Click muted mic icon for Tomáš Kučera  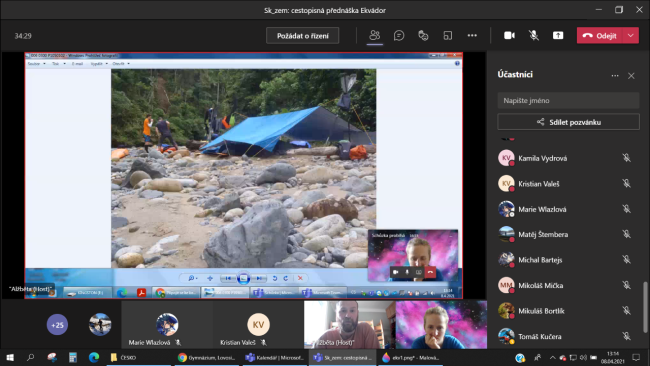[x=626, y=336]
